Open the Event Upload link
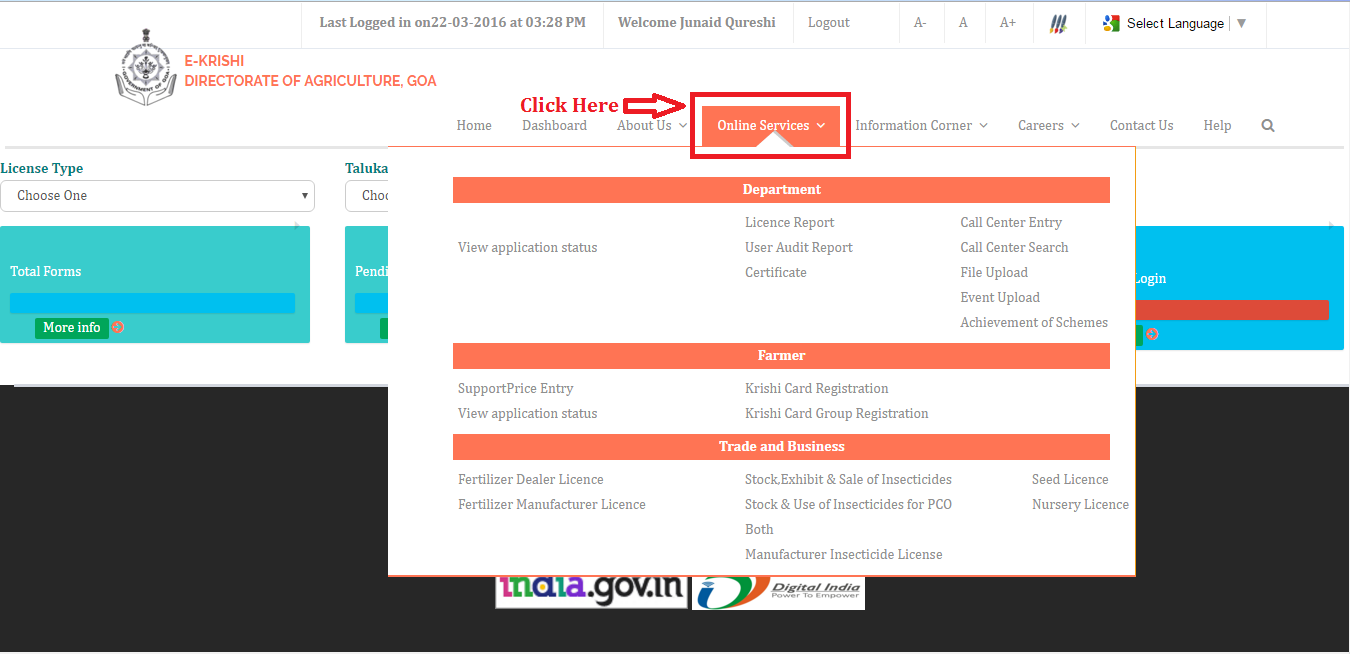Image resolution: width=1350 pixels, height=654 pixels. [x=1000, y=297]
